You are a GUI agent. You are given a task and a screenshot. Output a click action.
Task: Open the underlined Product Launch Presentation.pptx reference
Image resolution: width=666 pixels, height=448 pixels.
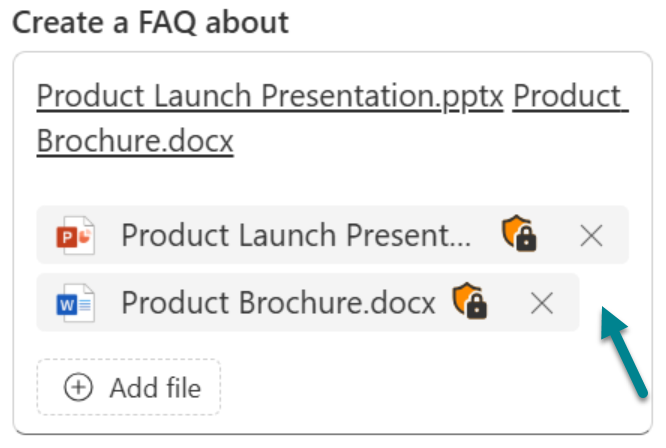(269, 97)
